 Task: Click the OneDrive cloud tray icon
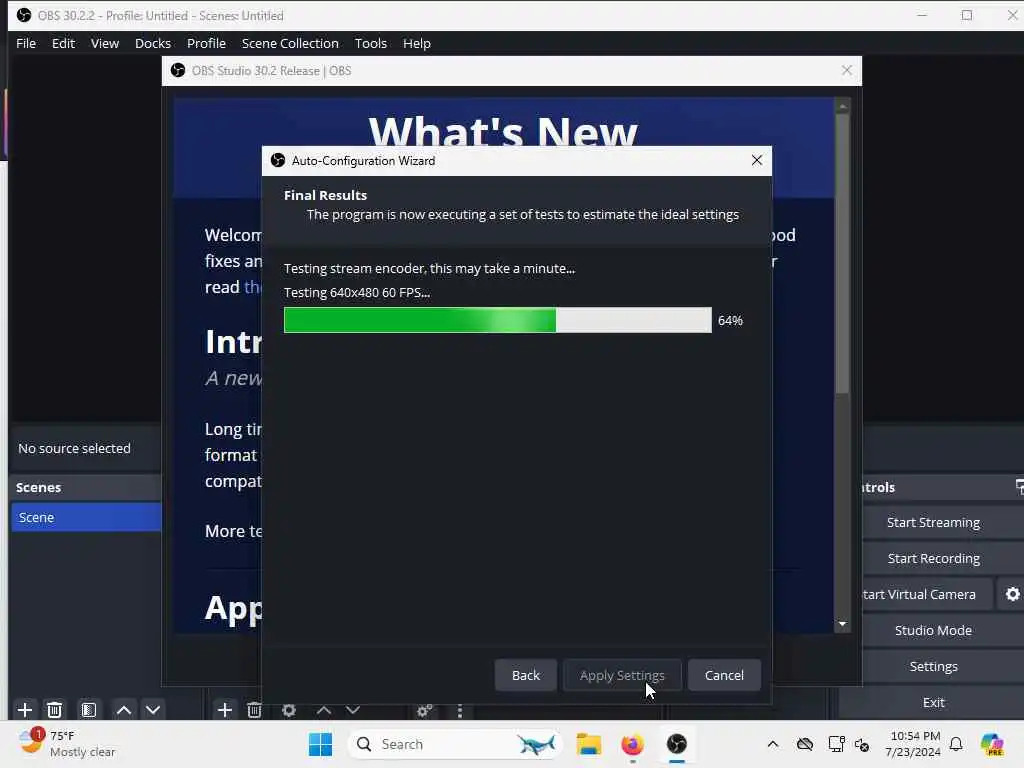[x=805, y=744]
